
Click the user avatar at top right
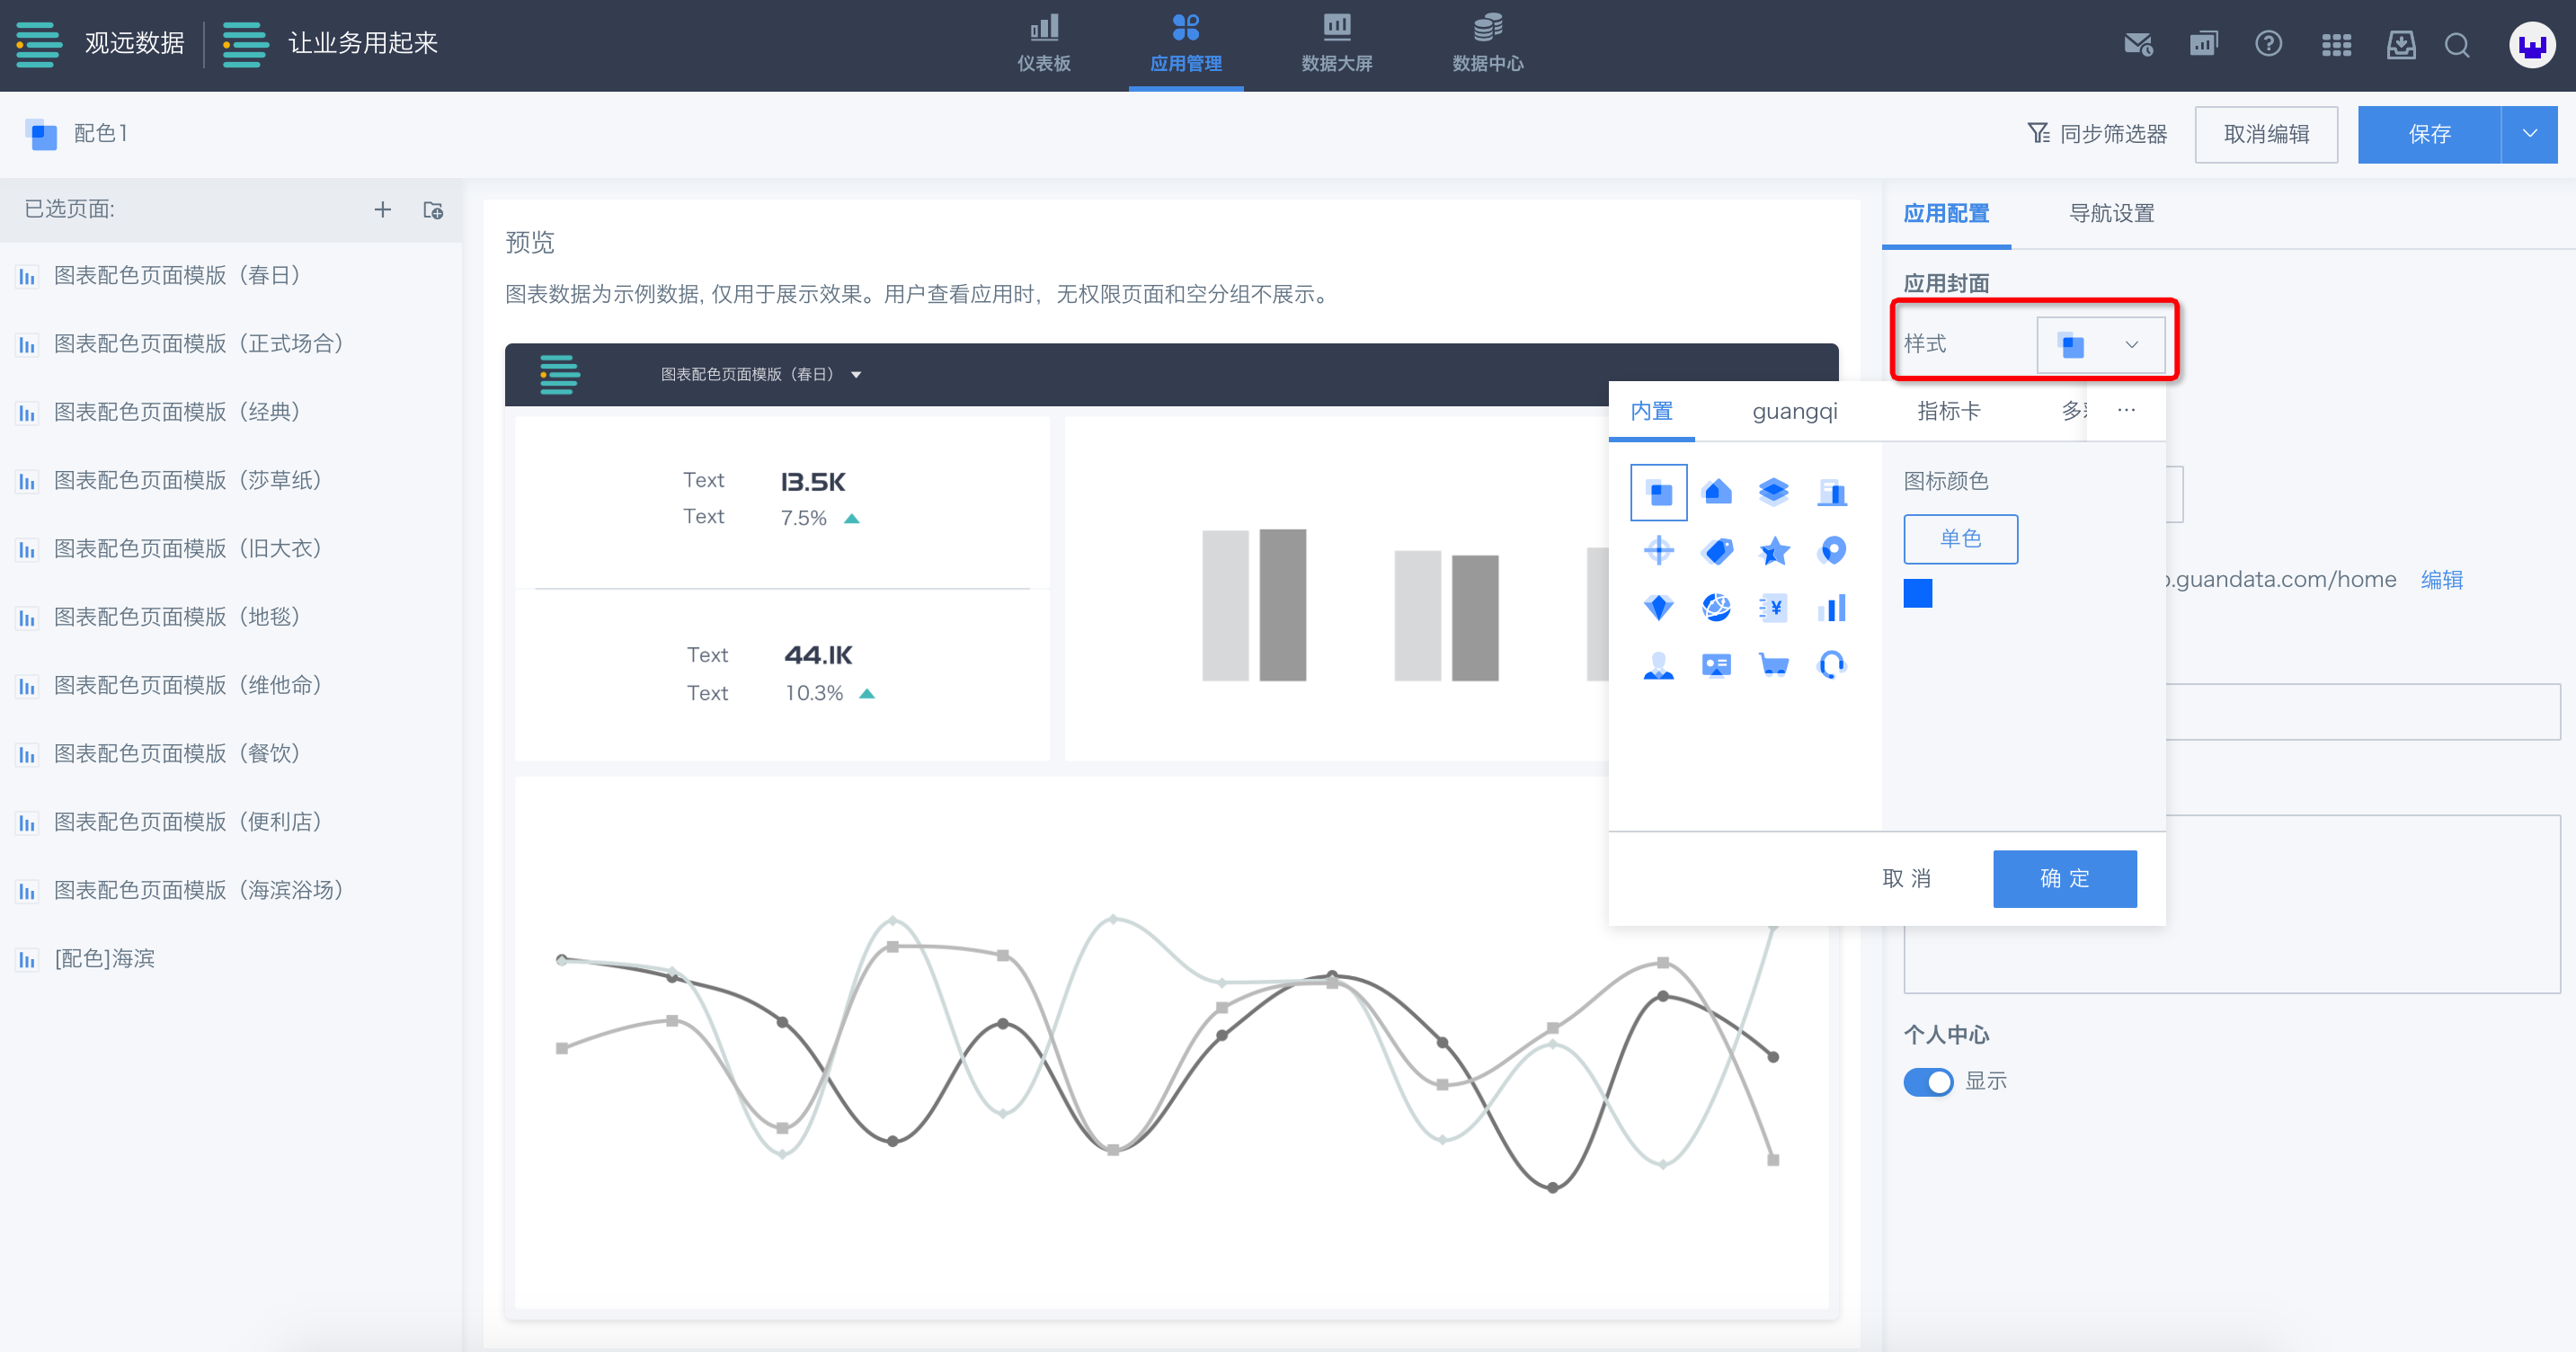2532,45
